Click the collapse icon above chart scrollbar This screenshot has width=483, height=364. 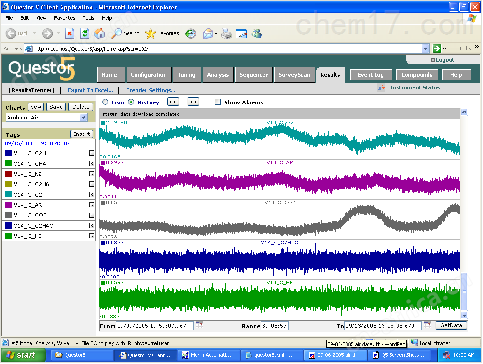pyautogui.click(x=464, y=113)
